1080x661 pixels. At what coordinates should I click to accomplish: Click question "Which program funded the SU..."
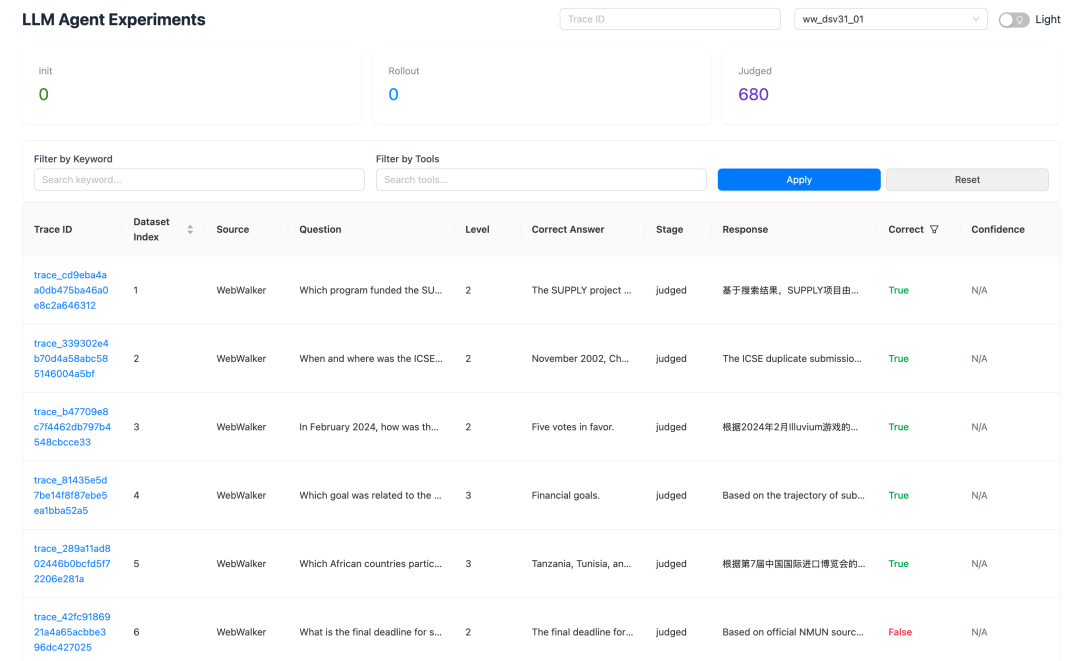[x=371, y=290]
